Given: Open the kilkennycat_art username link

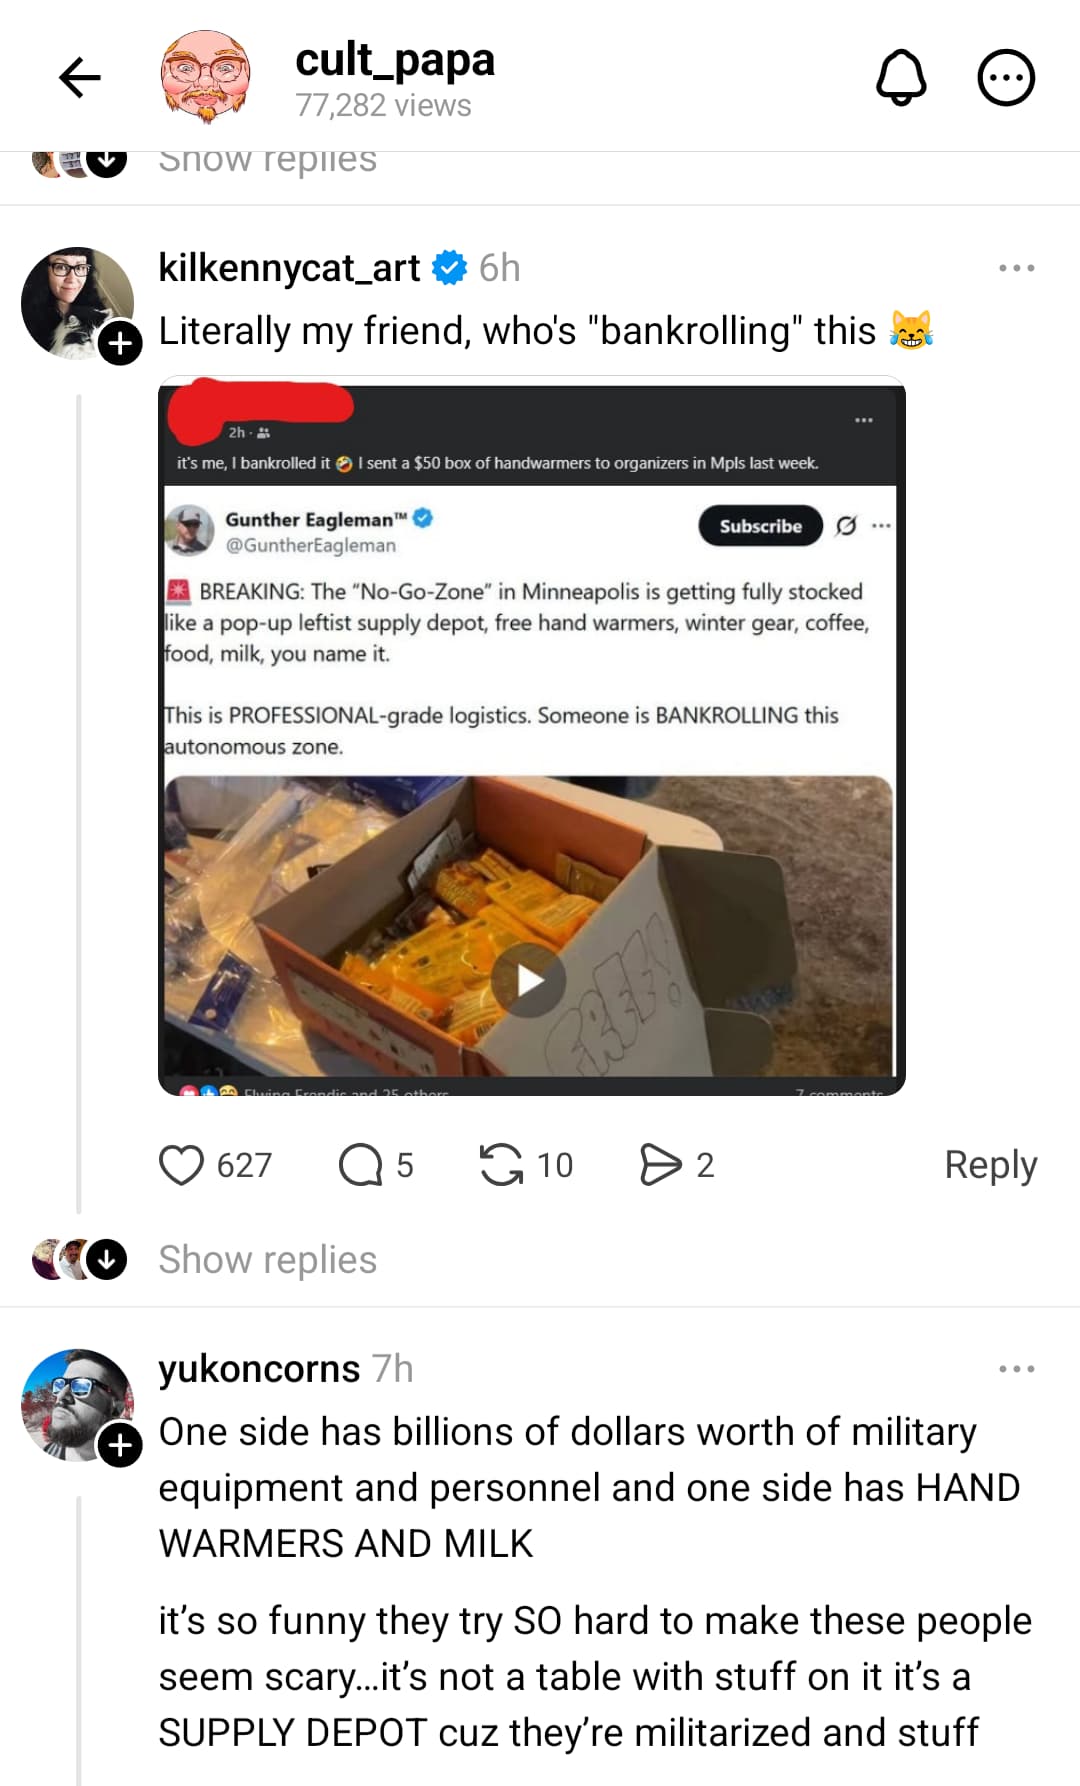Looking at the screenshot, I should tap(289, 268).
